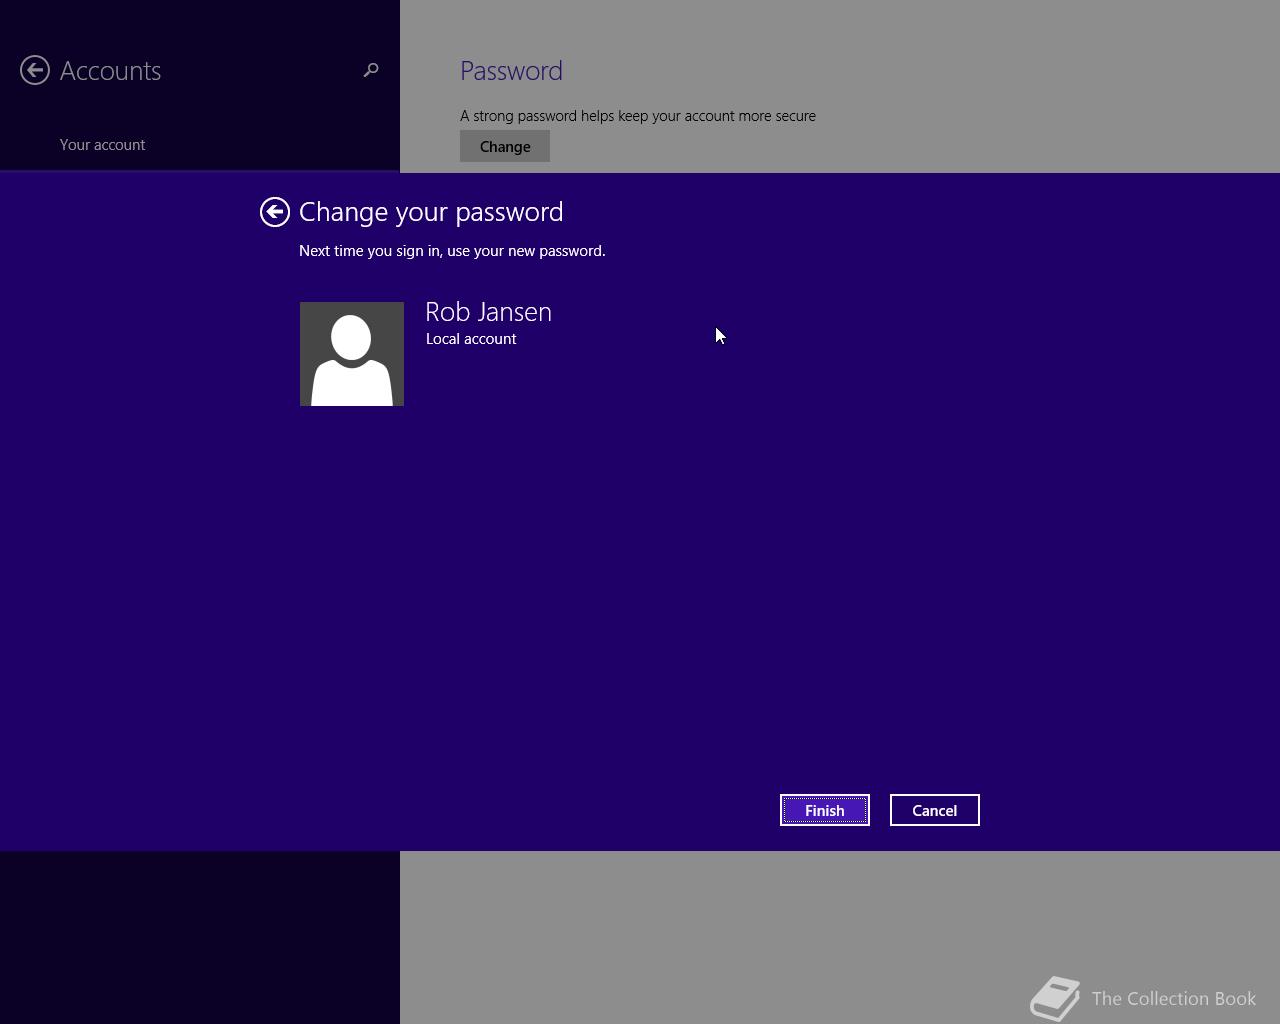Click the Change your password heading
Image resolution: width=1280 pixels, height=1024 pixels.
coord(431,212)
